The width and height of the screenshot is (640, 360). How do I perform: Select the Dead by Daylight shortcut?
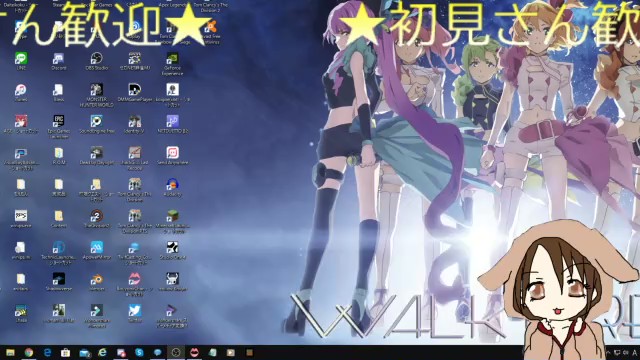pyautogui.click(x=96, y=155)
